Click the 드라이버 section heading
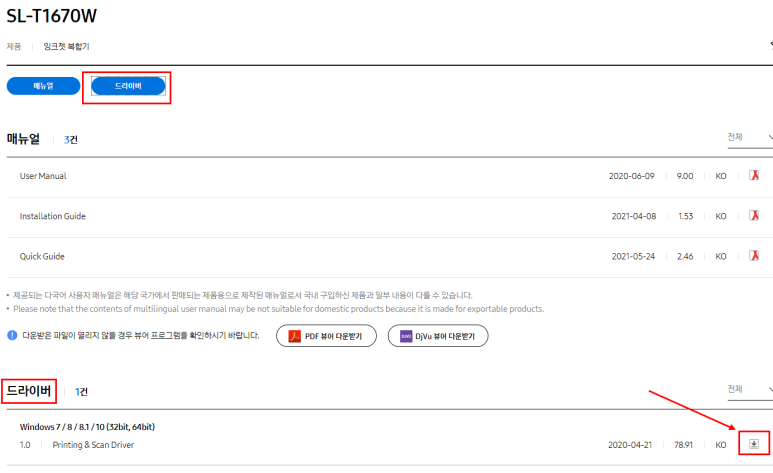 (29, 391)
